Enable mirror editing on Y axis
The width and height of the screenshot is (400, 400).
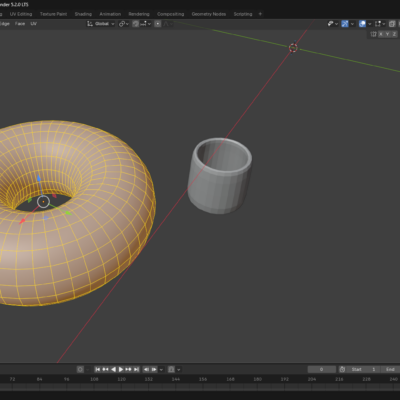click(x=387, y=34)
